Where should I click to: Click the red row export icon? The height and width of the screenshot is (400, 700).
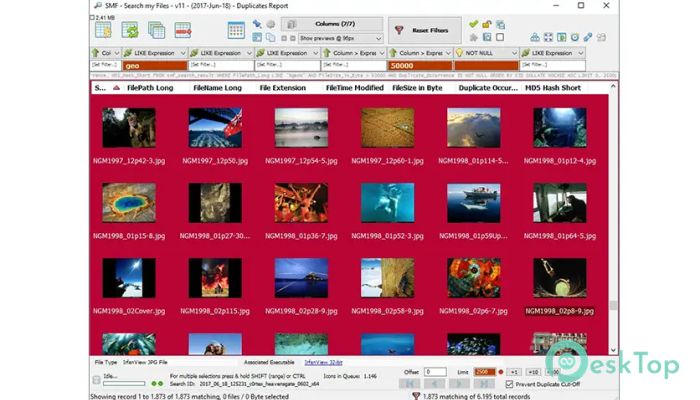[183, 30]
